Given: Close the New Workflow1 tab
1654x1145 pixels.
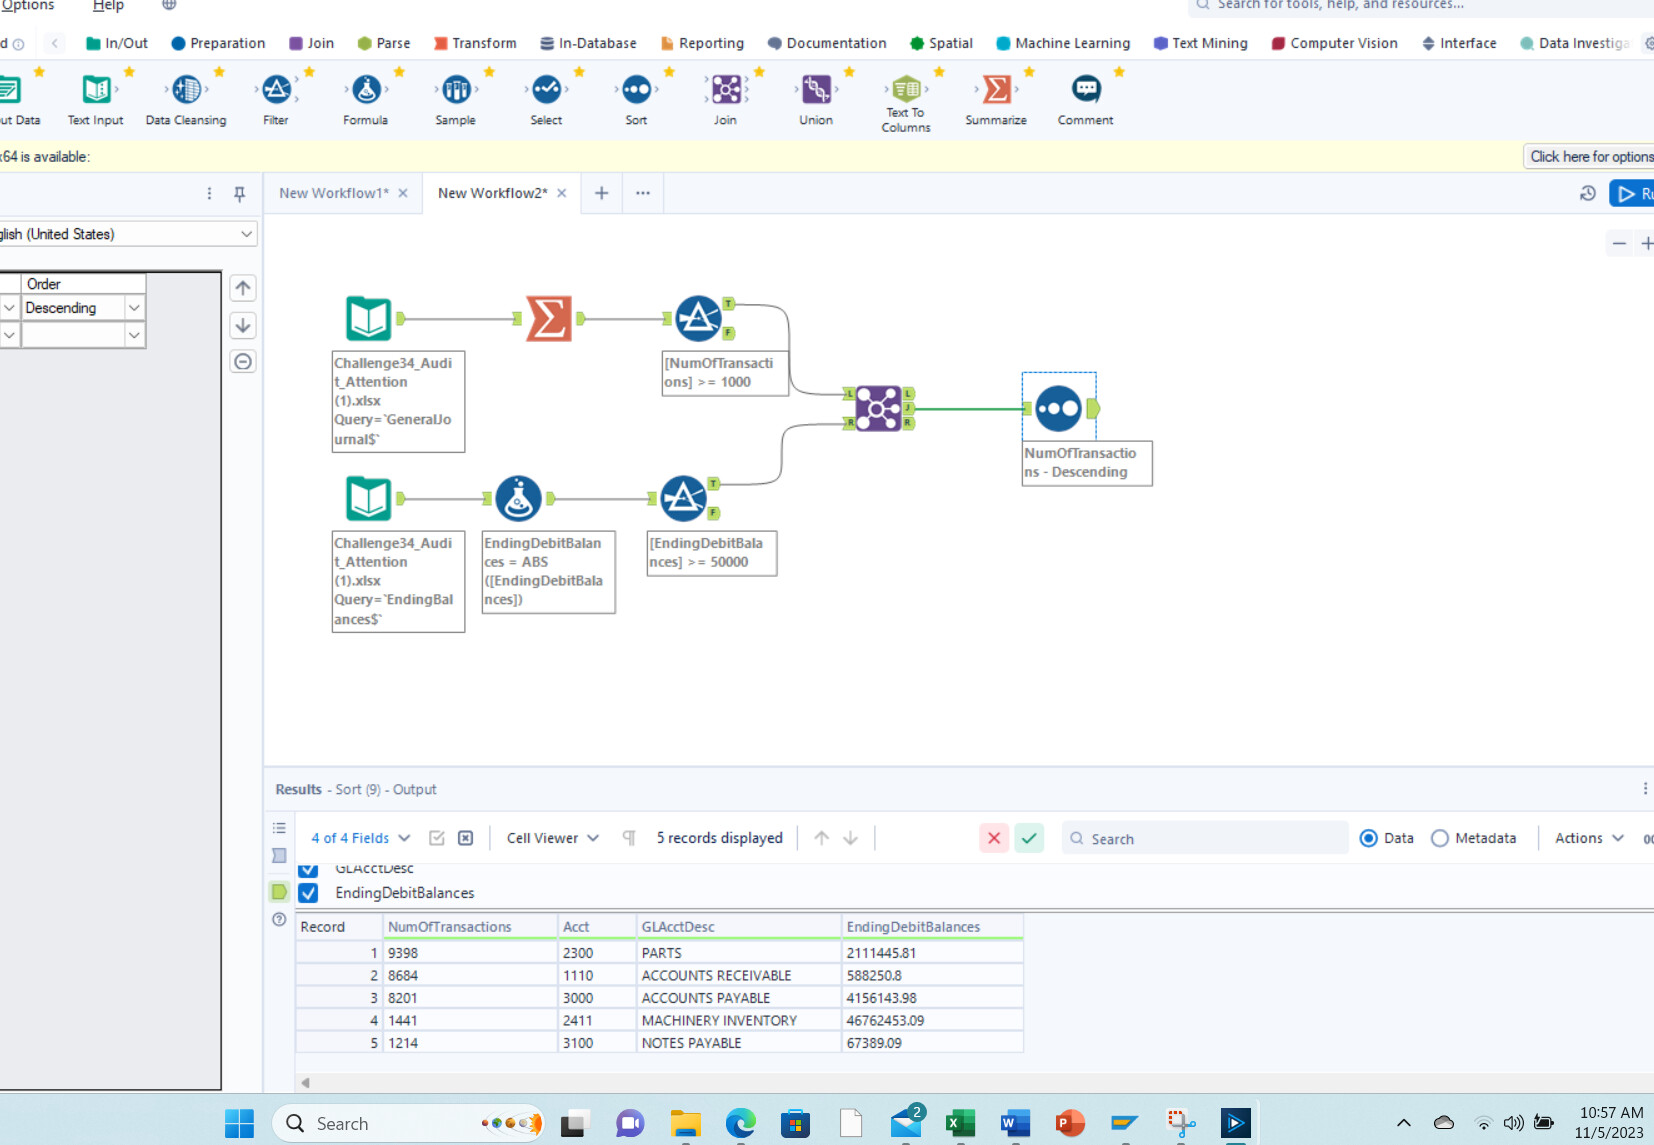Looking at the screenshot, I should pyautogui.click(x=403, y=193).
